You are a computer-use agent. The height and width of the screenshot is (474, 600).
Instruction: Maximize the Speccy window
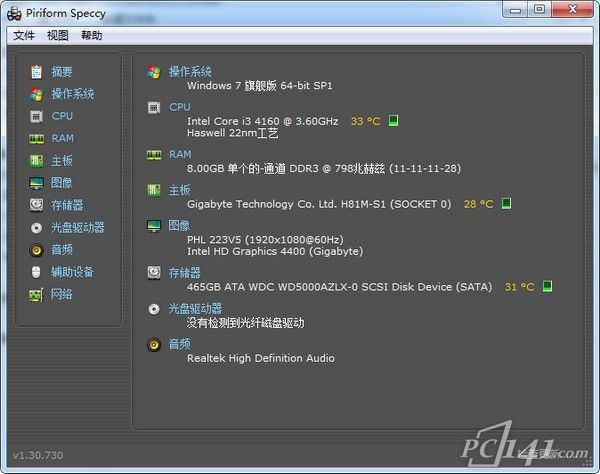click(540, 9)
